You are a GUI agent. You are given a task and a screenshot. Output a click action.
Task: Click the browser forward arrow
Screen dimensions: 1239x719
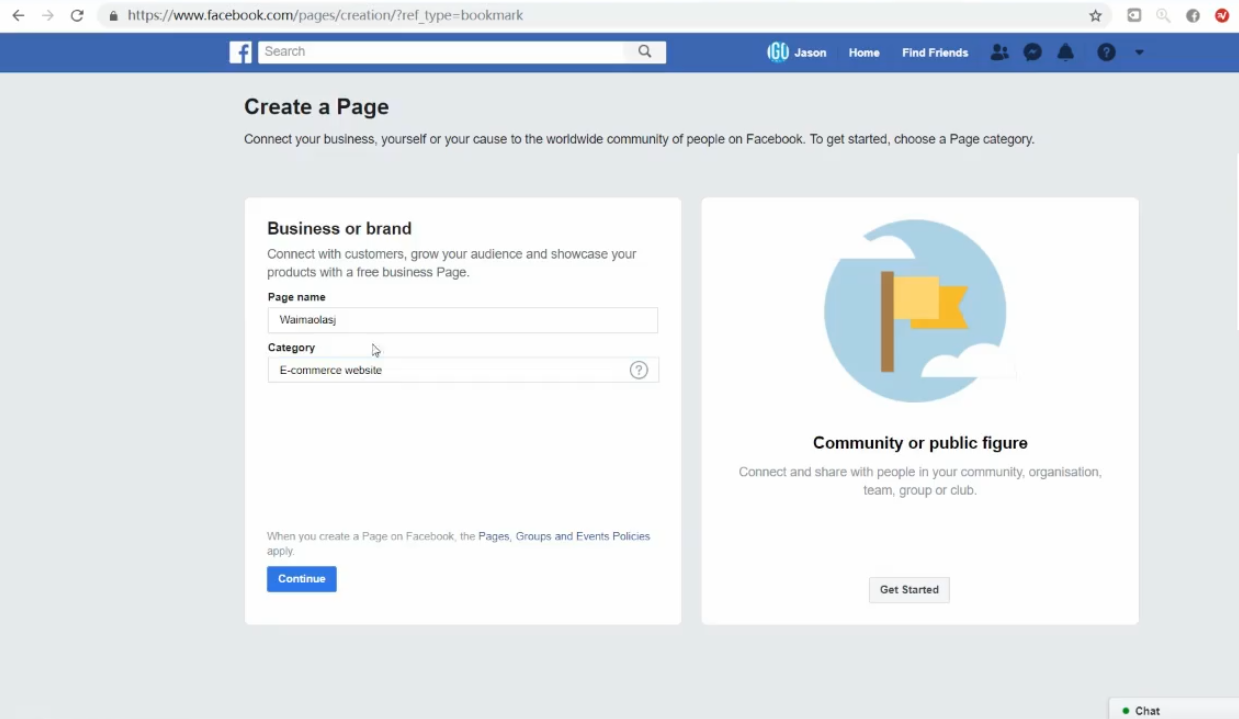[47, 16]
